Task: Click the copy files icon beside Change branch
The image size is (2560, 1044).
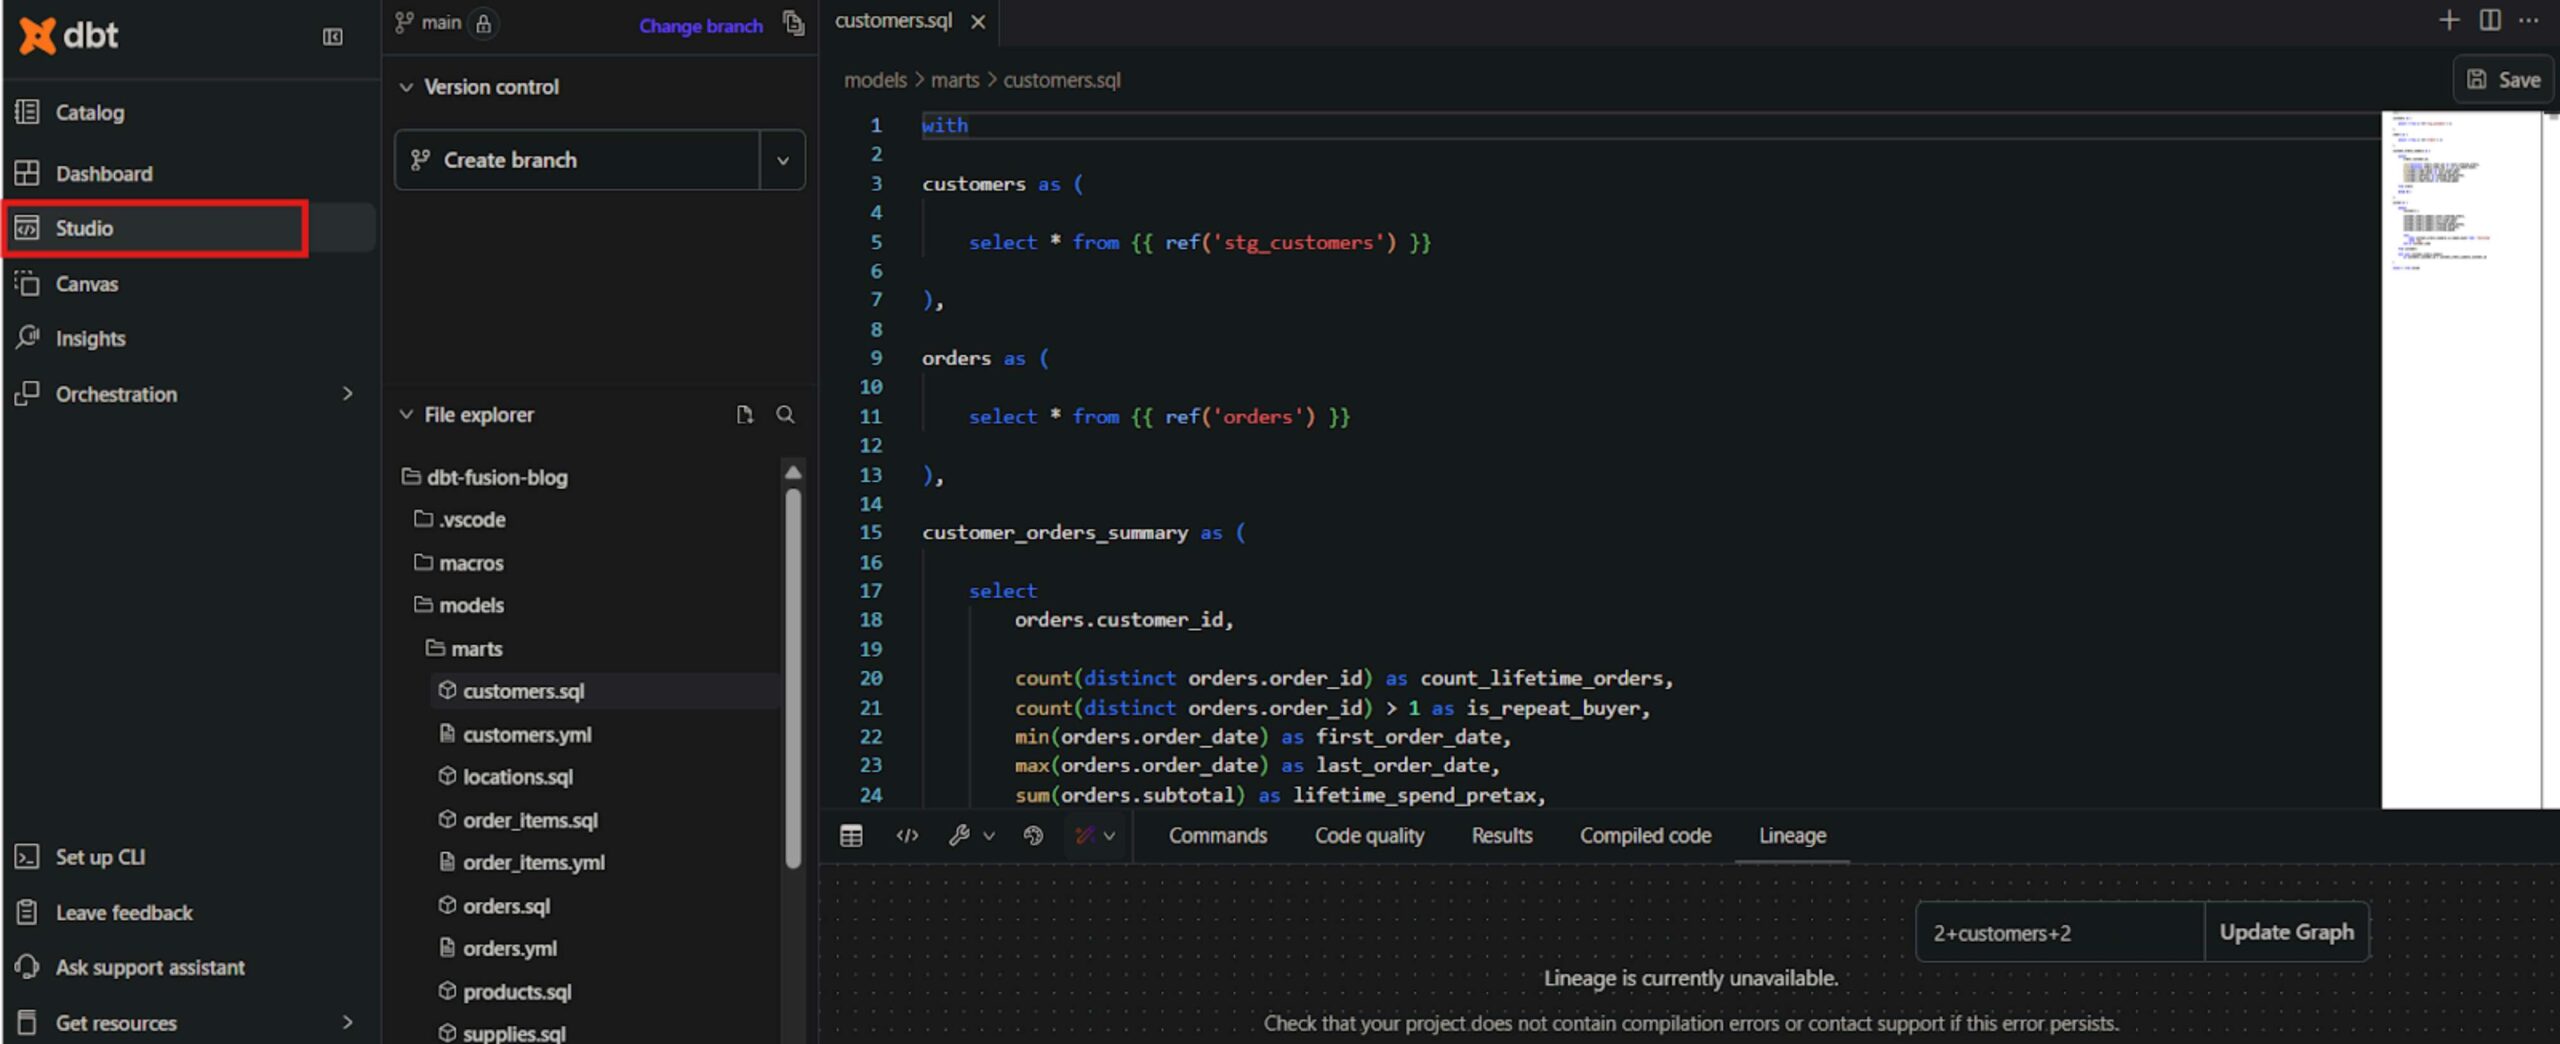Action: tap(793, 24)
